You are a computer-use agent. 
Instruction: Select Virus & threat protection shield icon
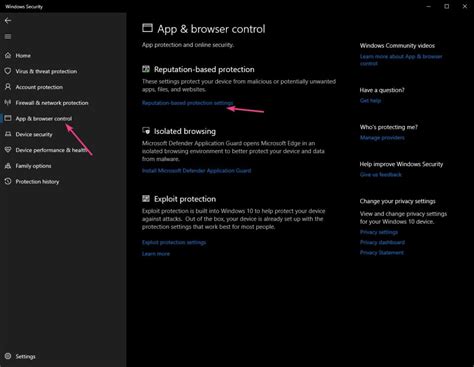8,71
